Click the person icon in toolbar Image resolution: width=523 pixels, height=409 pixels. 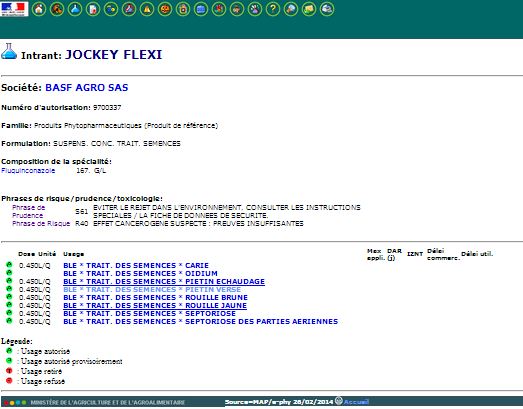(237, 9)
